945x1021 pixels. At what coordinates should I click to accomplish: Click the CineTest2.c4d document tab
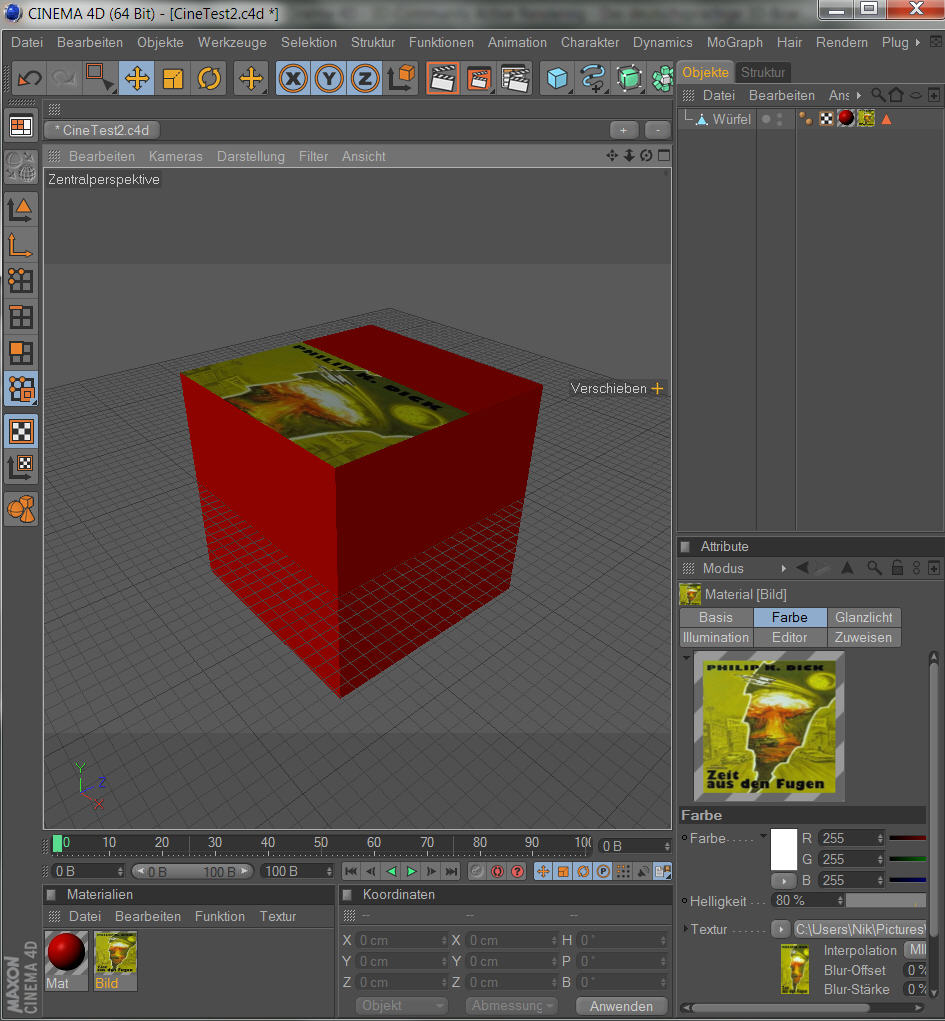[x=102, y=130]
